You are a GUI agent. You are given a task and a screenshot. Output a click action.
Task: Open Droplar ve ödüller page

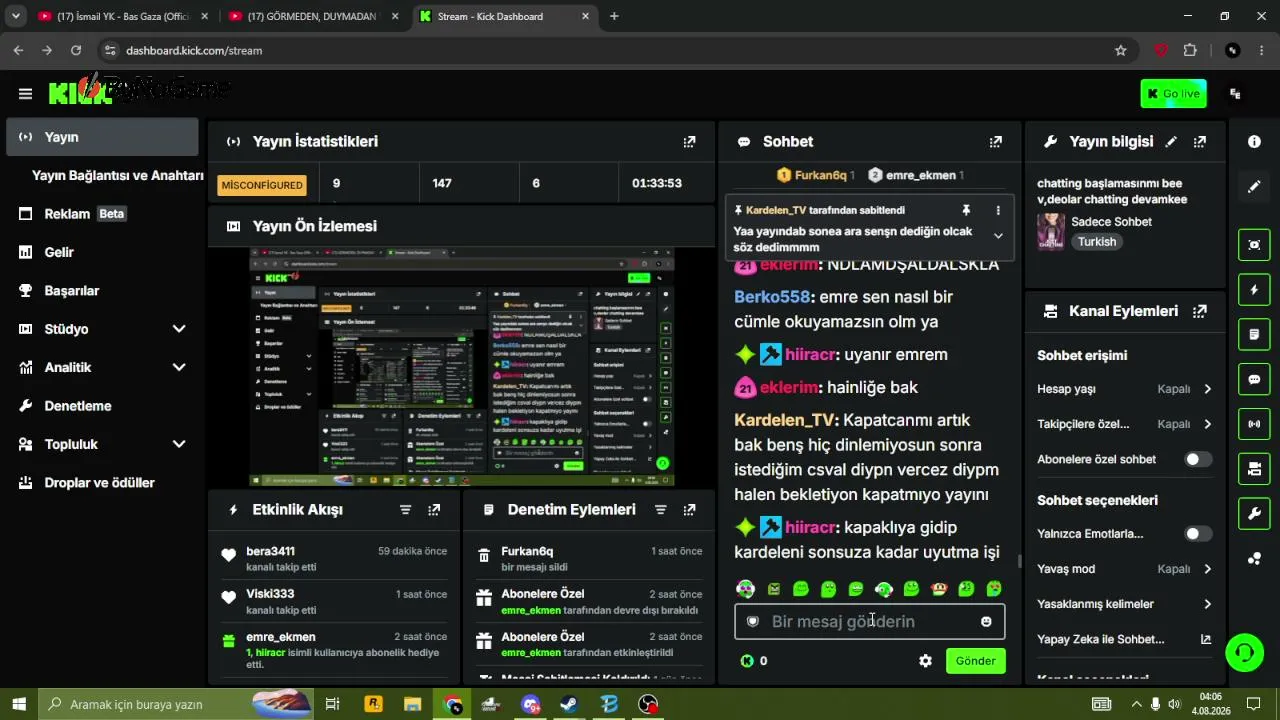coord(103,483)
